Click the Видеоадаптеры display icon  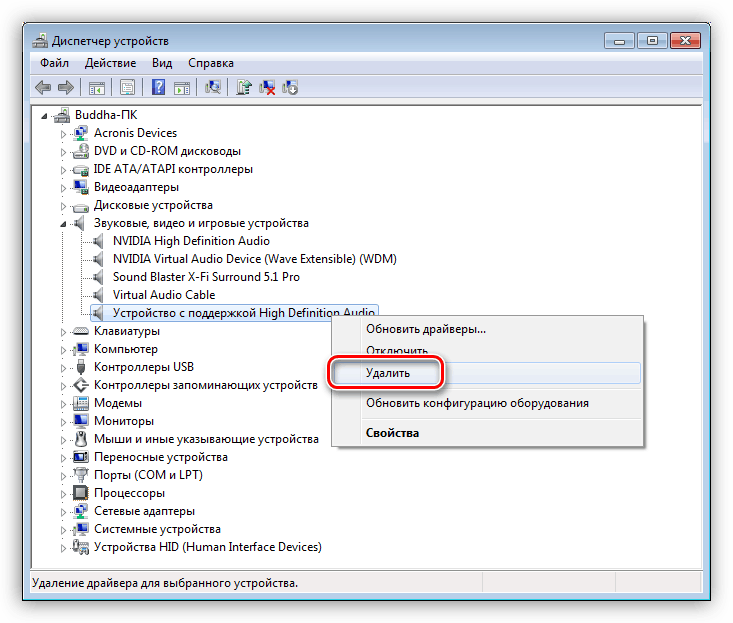click(81, 187)
